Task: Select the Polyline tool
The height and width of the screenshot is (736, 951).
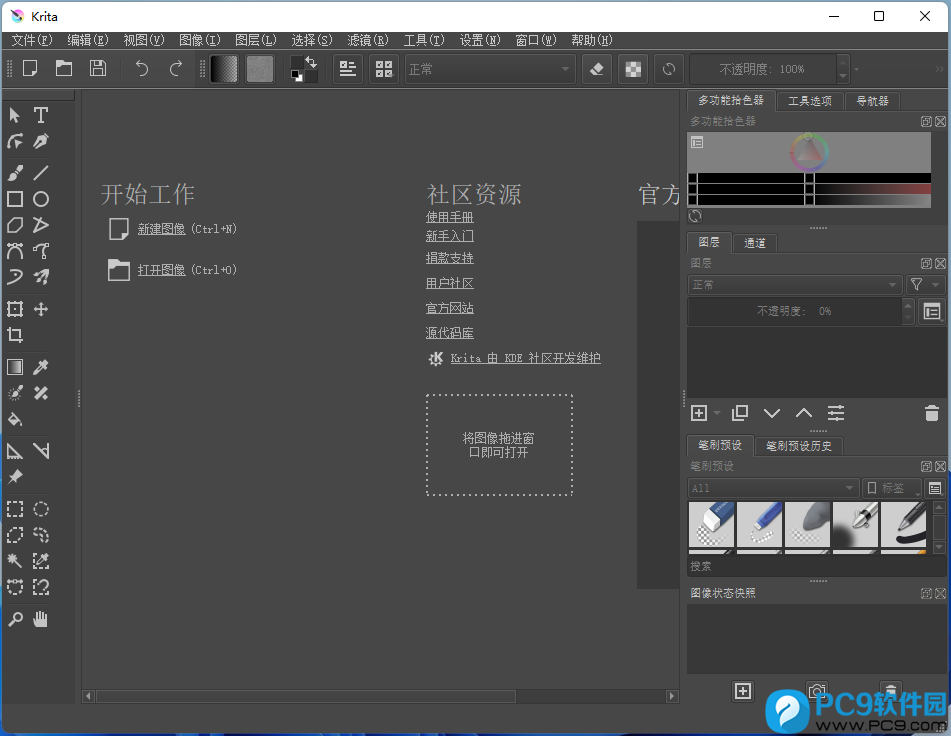Action: (41, 225)
